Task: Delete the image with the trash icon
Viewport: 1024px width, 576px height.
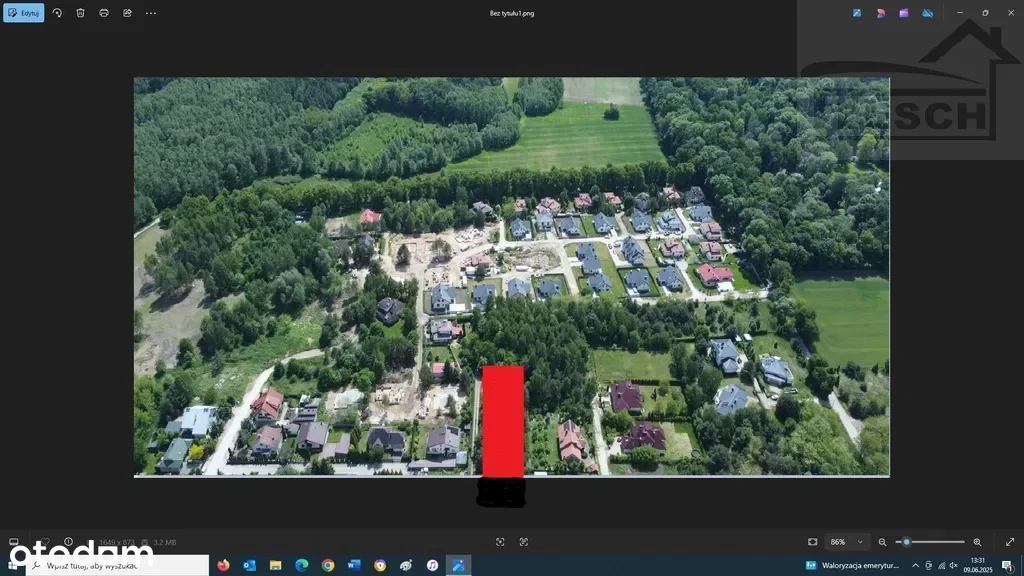Action: click(x=81, y=13)
